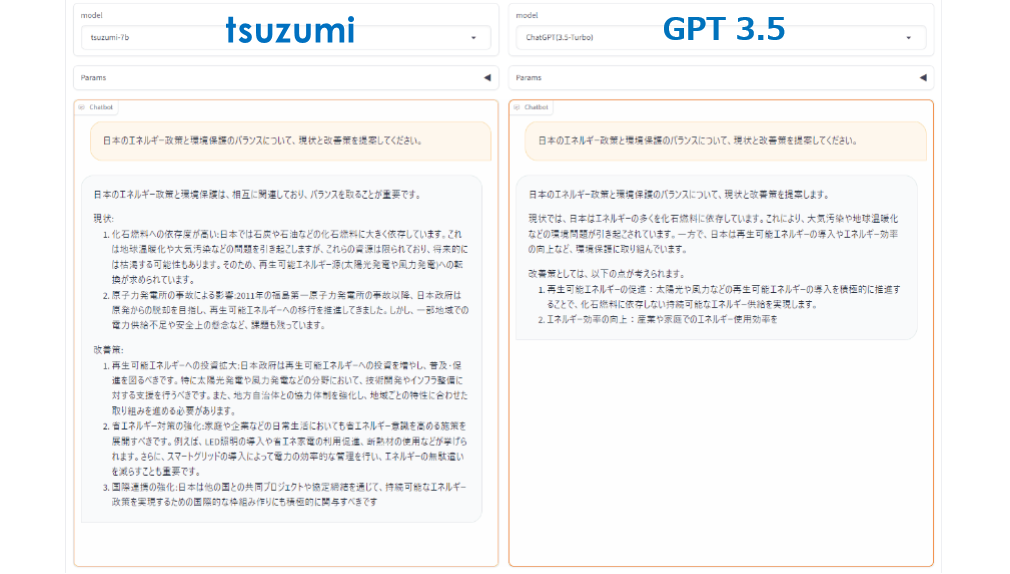This screenshot has width=1010, height=574.
Task: Select the user prompt bubble in tsuzumi-7b chatbot
Action: pos(291,140)
